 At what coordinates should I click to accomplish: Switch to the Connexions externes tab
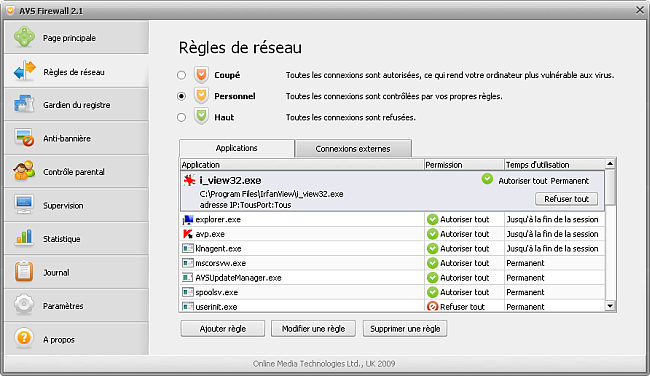353,148
